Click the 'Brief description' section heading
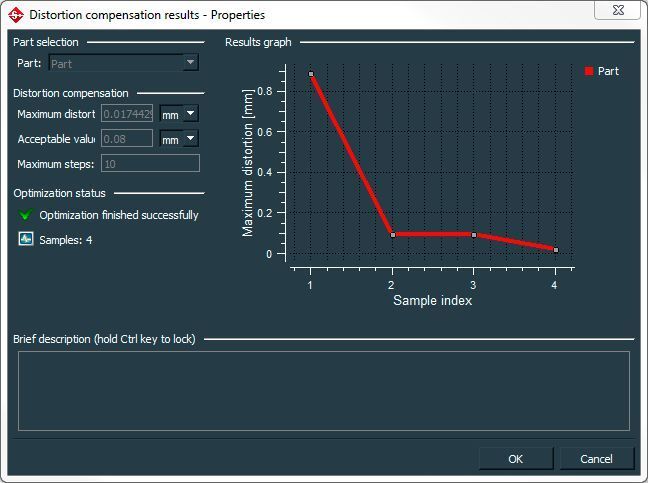 point(104,339)
